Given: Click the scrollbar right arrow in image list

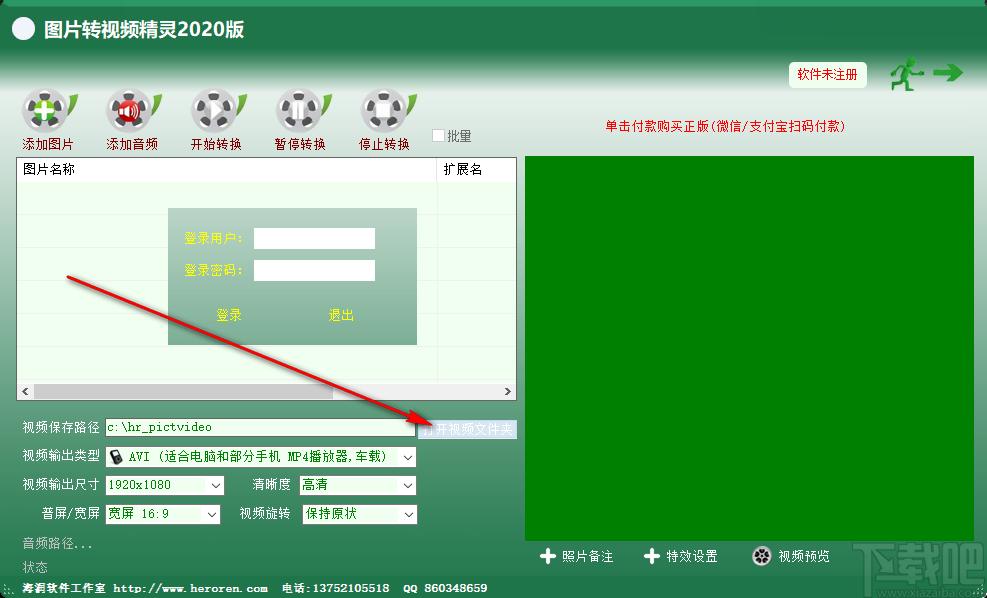Looking at the screenshot, I should pyautogui.click(x=507, y=392).
